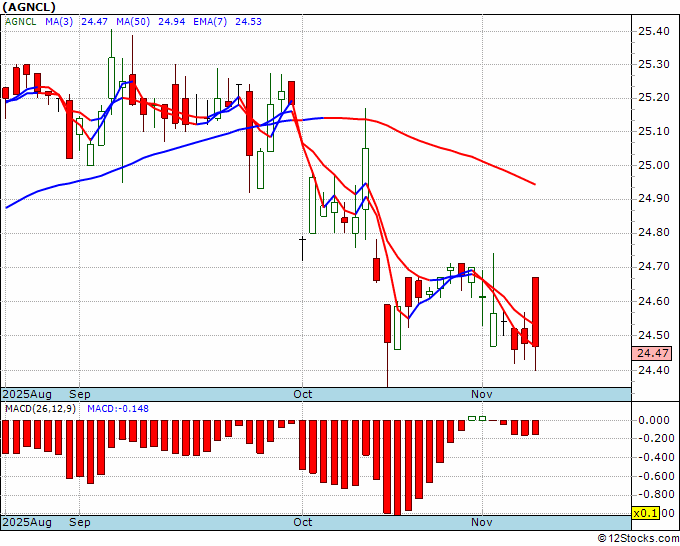Click the Nov label on MACD axis

pos(482,522)
